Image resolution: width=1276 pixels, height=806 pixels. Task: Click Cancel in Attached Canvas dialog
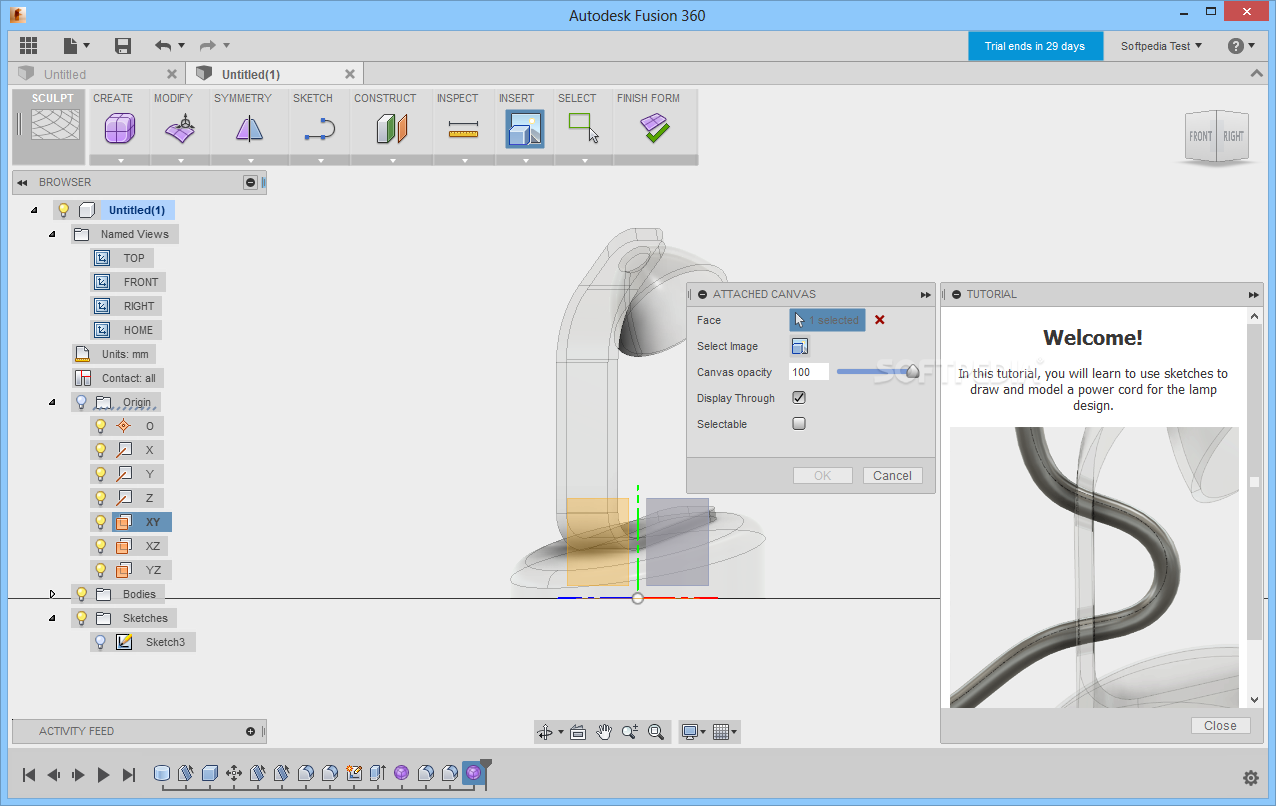(892, 476)
